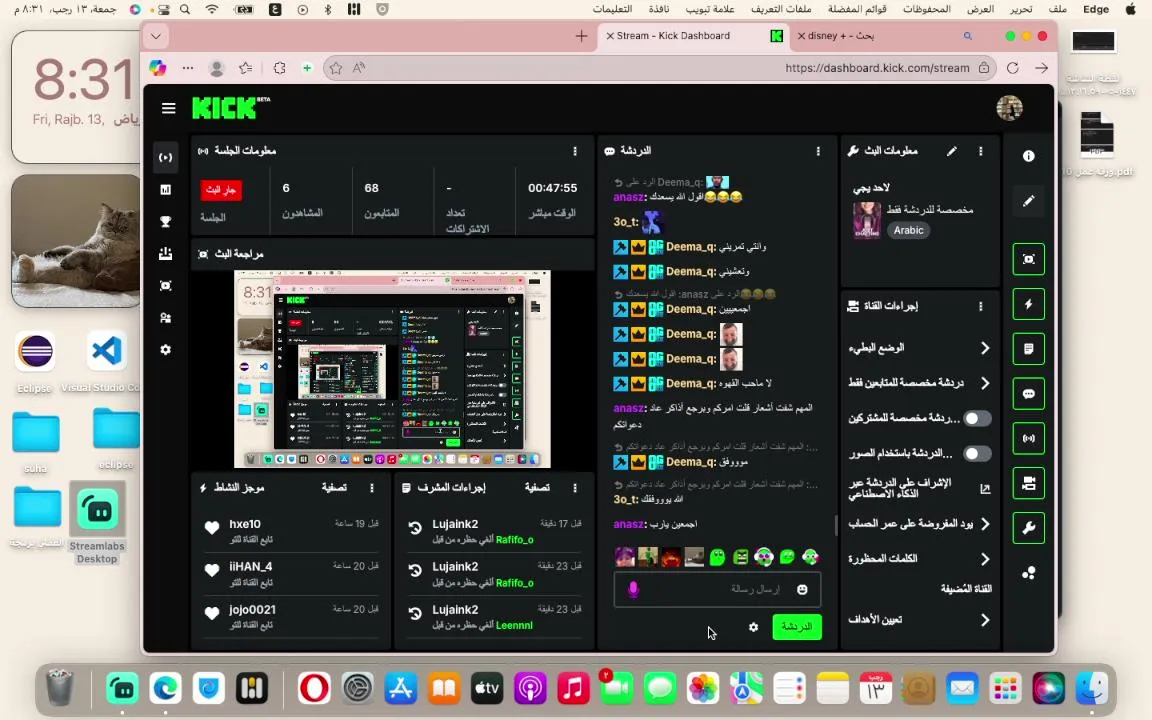1152x720 pixels.
Task: Open the community users icon in the left sidebar
Action: 165,318
